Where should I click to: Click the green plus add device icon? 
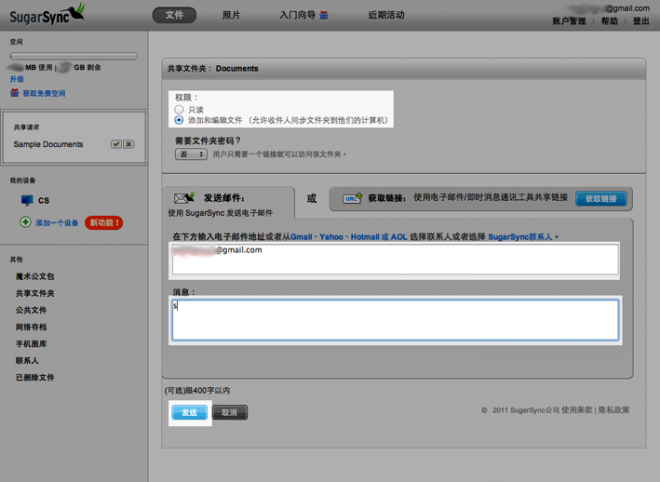coord(26,222)
